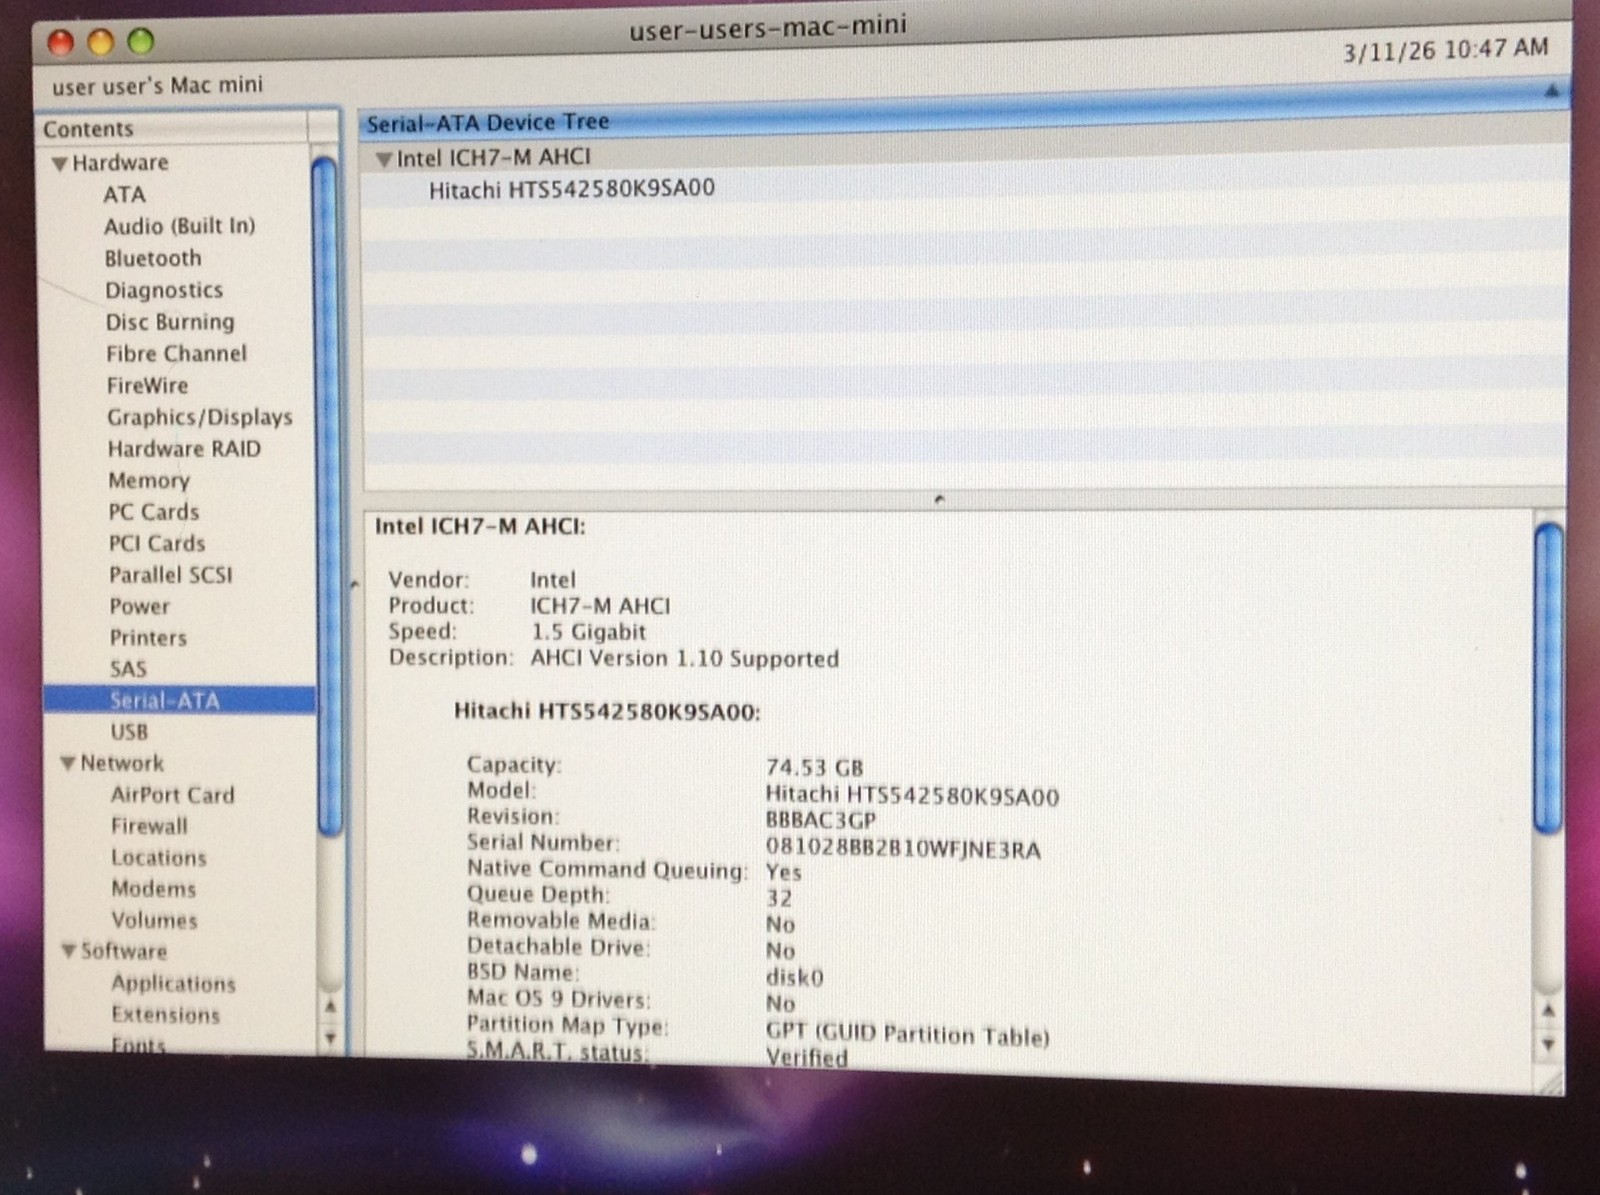Click the sidebar scrollbar up arrow
Viewport: 1600px width, 1195px height.
tap(330, 1005)
